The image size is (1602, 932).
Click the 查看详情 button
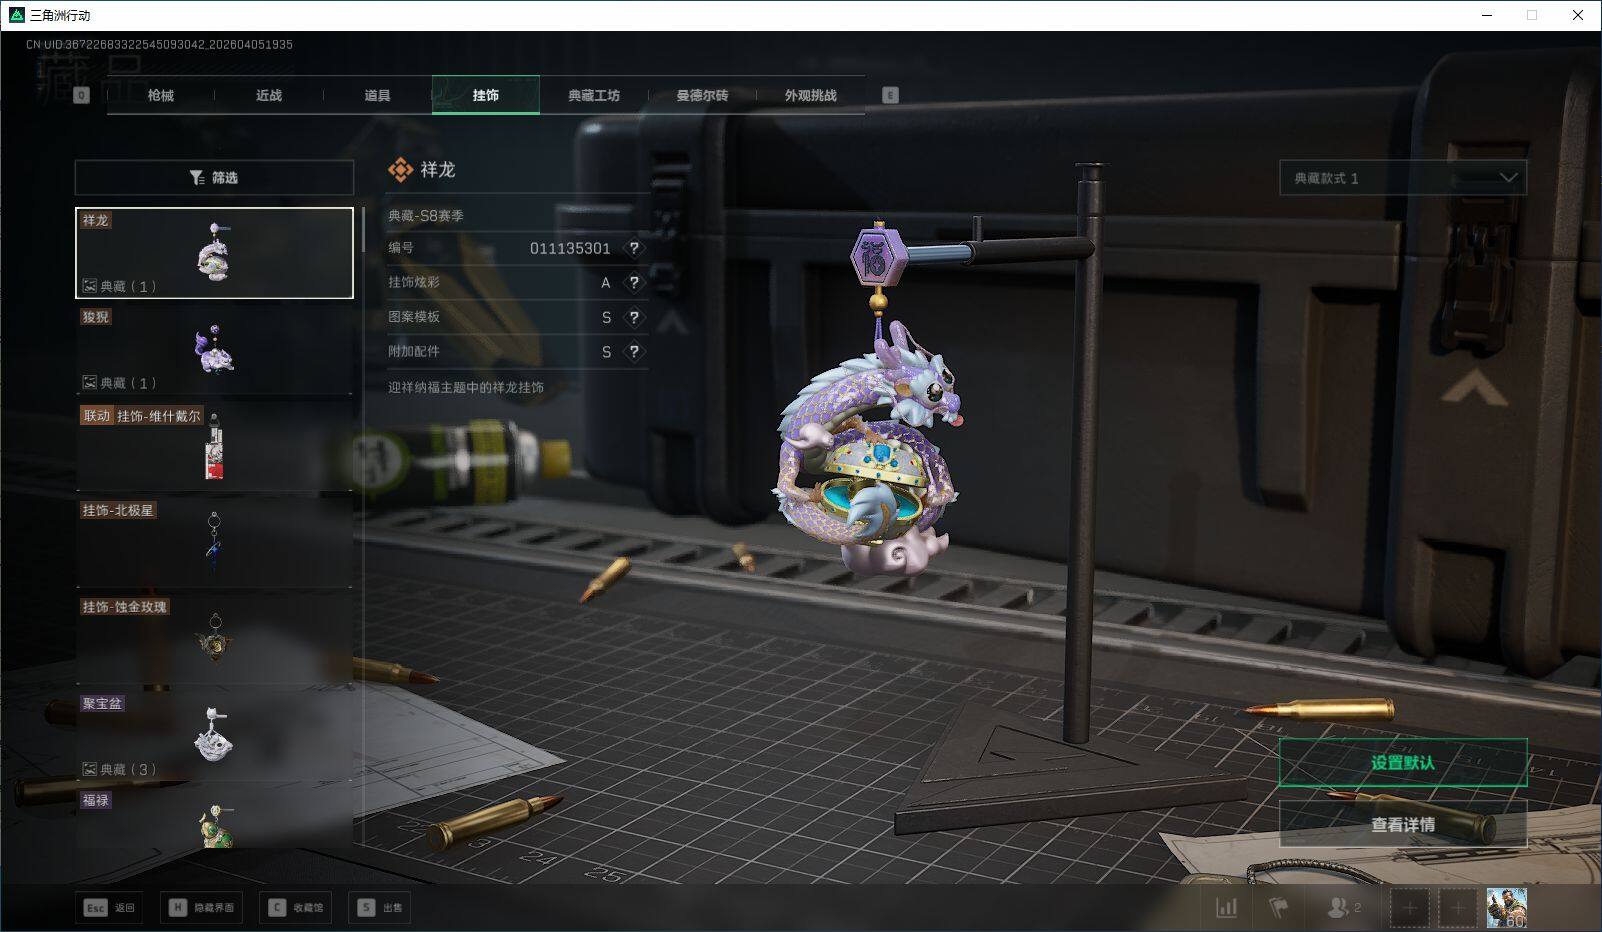coord(1402,825)
